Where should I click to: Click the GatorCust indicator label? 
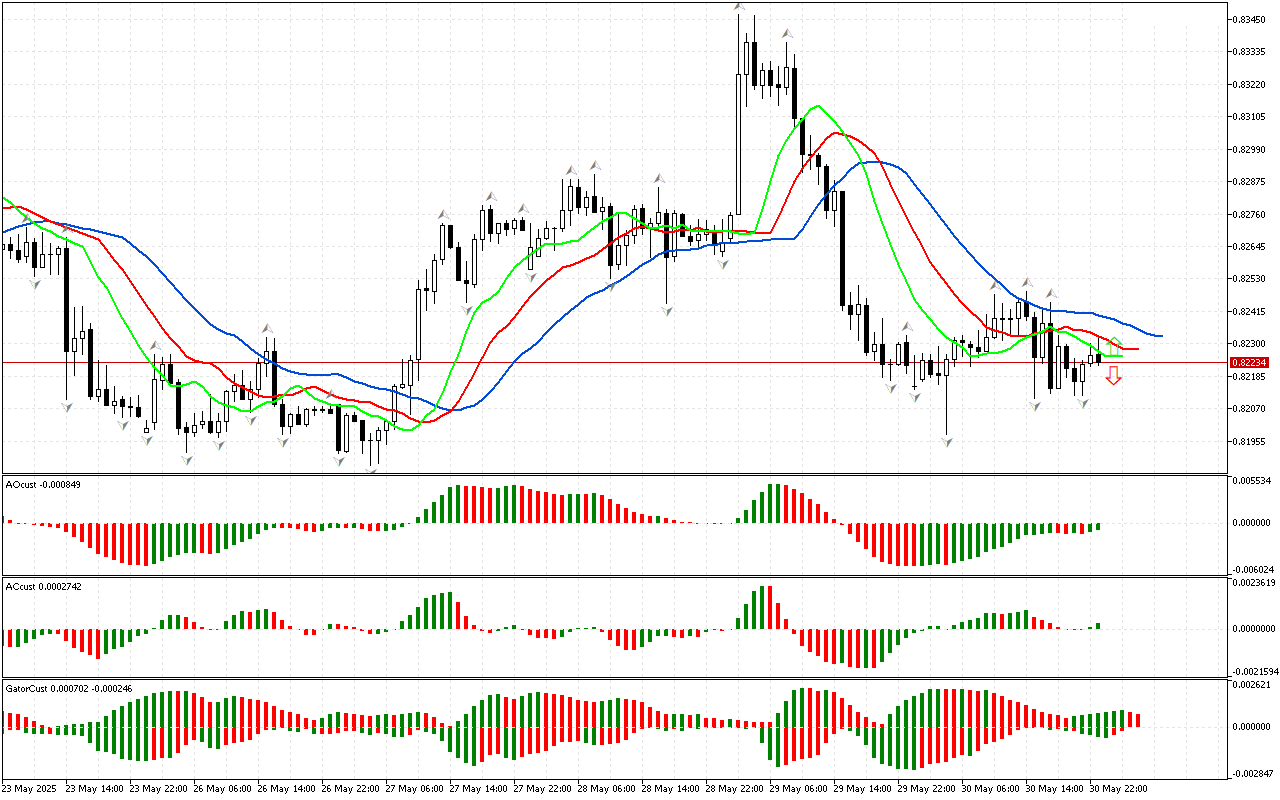tap(68, 688)
